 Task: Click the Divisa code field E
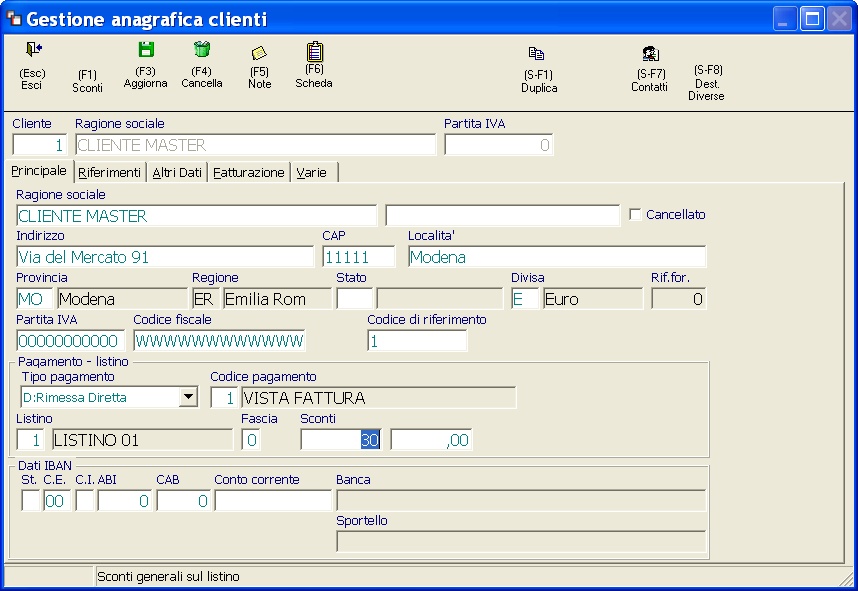525,299
